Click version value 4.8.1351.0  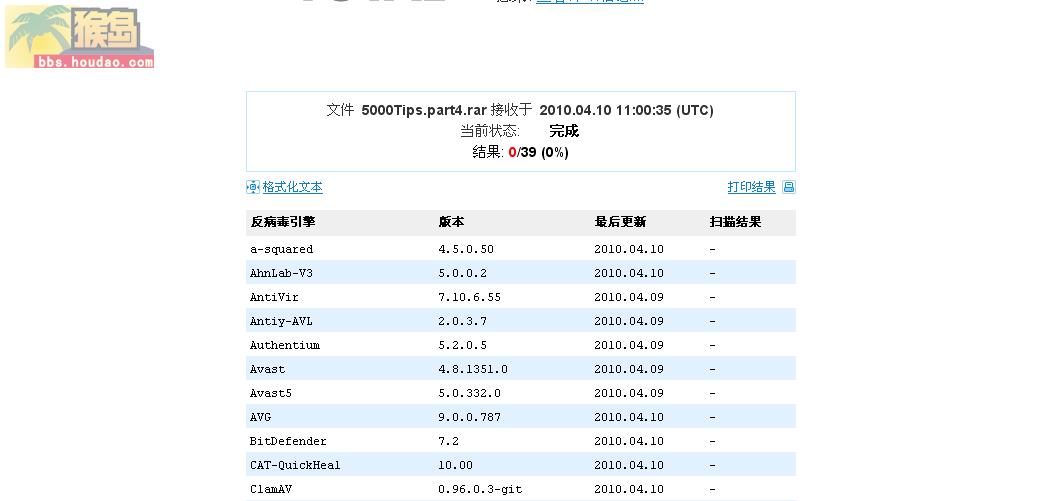(473, 369)
